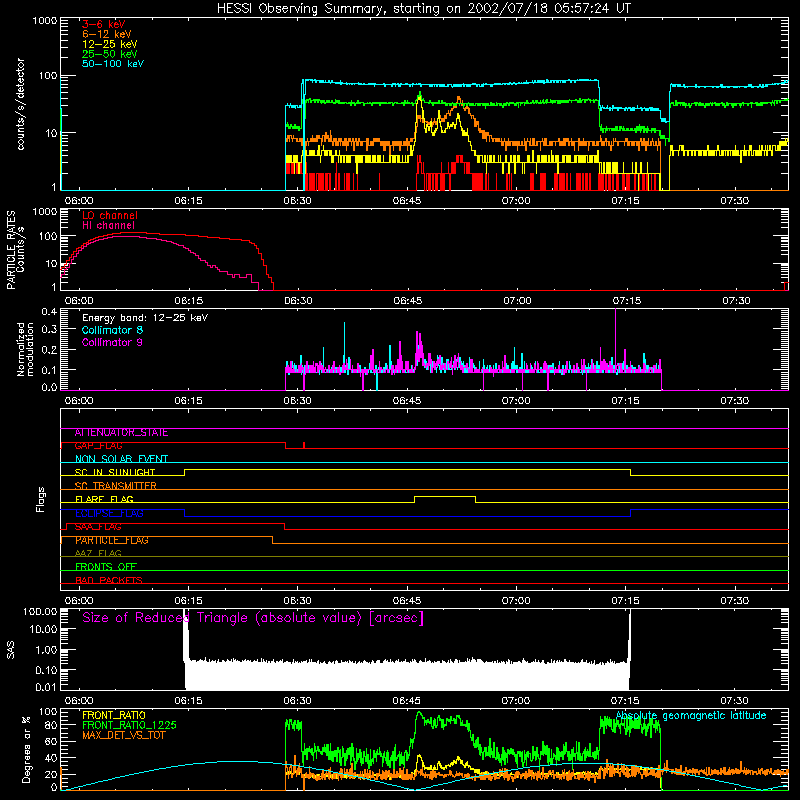
Task: Select the ECLIPSE_FLAG label
Action: click(109, 513)
